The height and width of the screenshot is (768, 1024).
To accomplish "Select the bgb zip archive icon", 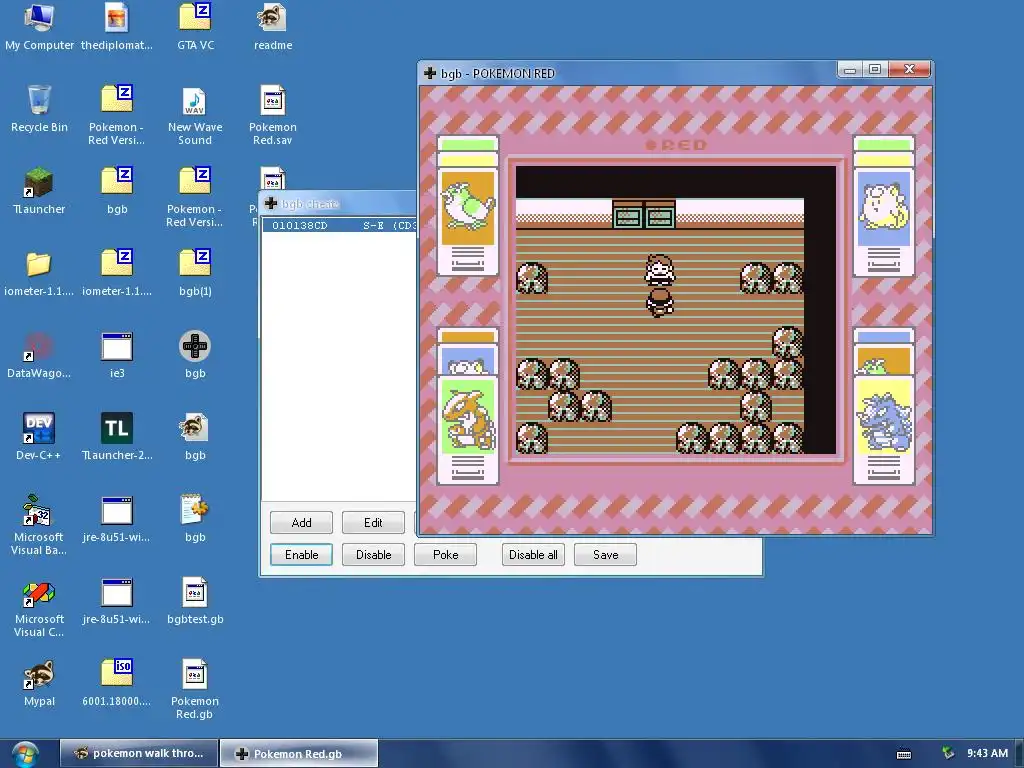I will pyautogui.click(x=117, y=191).
